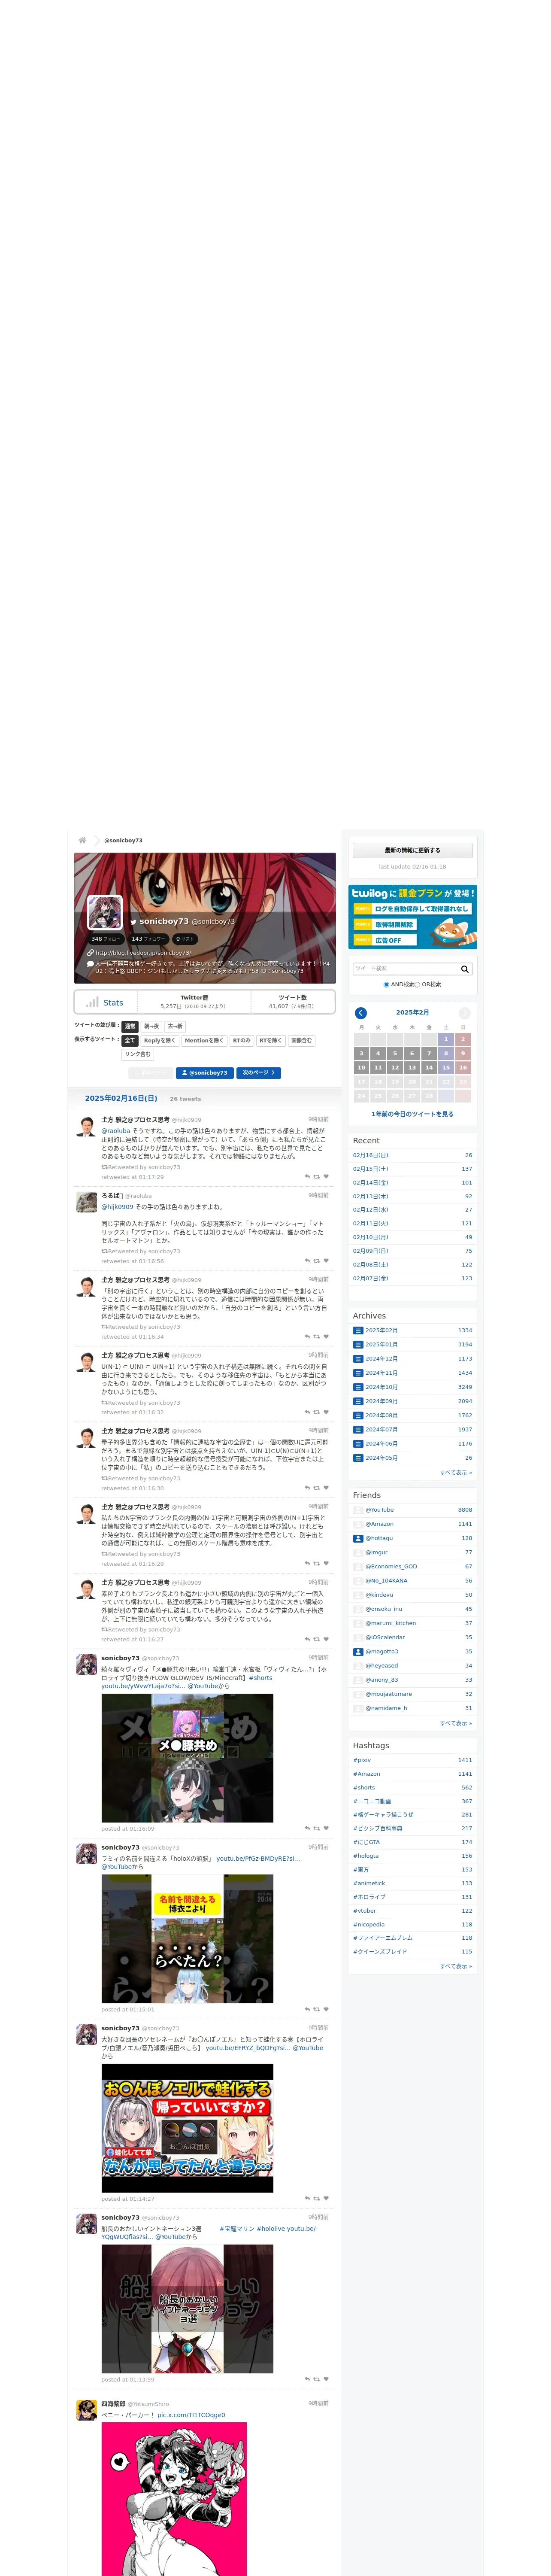Viewport: 551px width, 2576px height.
Task: Toggle the Replyを除く filter
Action: click(160, 1041)
